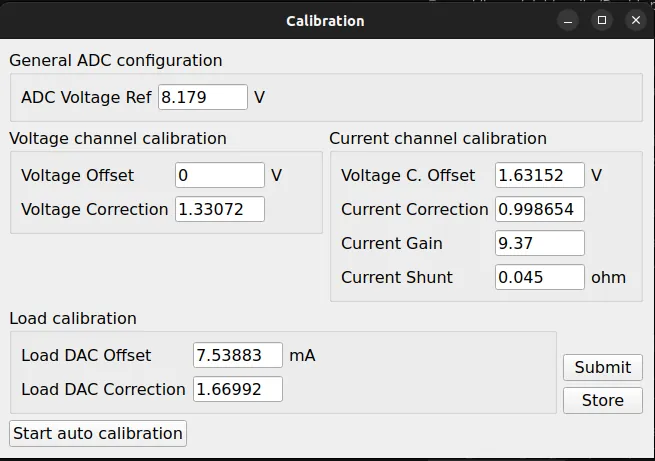Click the 'mA' unit label
The height and width of the screenshot is (461, 655).
tap(302, 356)
